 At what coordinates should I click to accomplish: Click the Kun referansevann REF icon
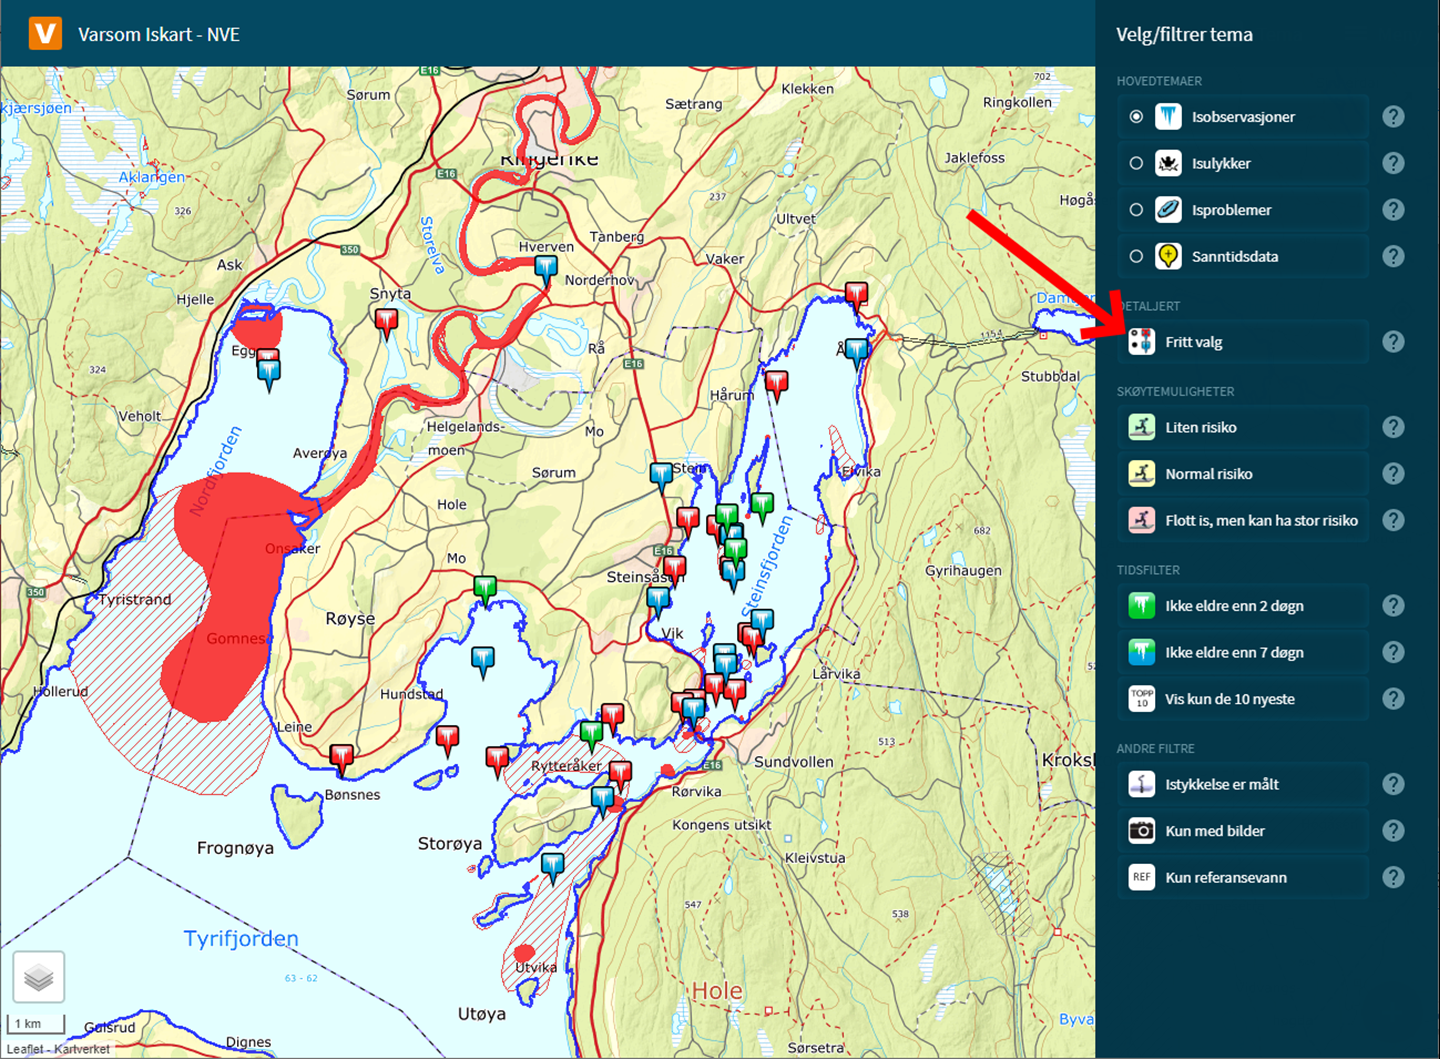(1142, 877)
